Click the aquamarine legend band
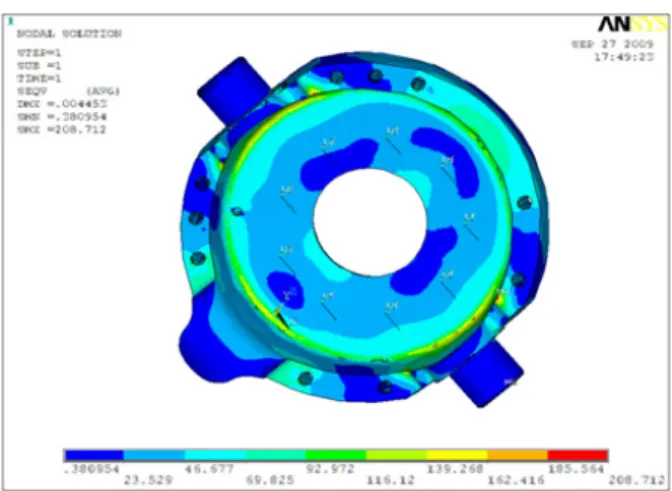This screenshot has width=672, height=491. pyautogui.click(x=275, y=455)
